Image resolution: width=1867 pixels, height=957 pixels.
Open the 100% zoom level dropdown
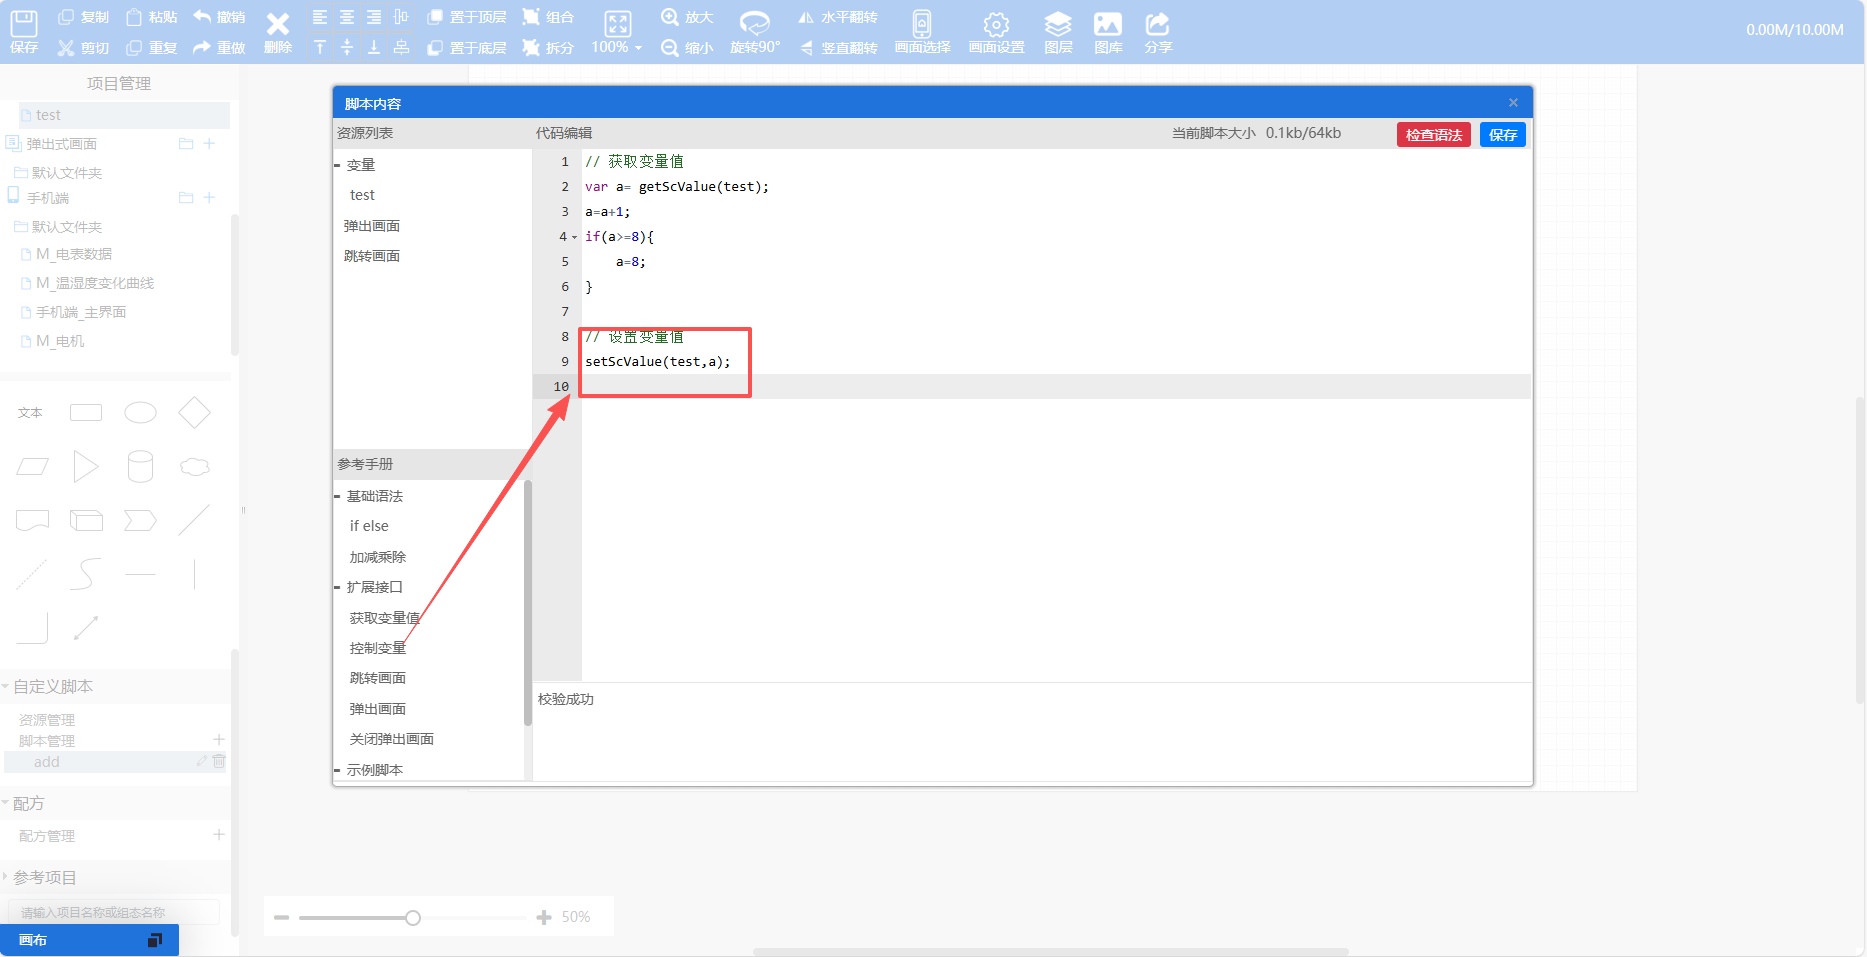617,47
